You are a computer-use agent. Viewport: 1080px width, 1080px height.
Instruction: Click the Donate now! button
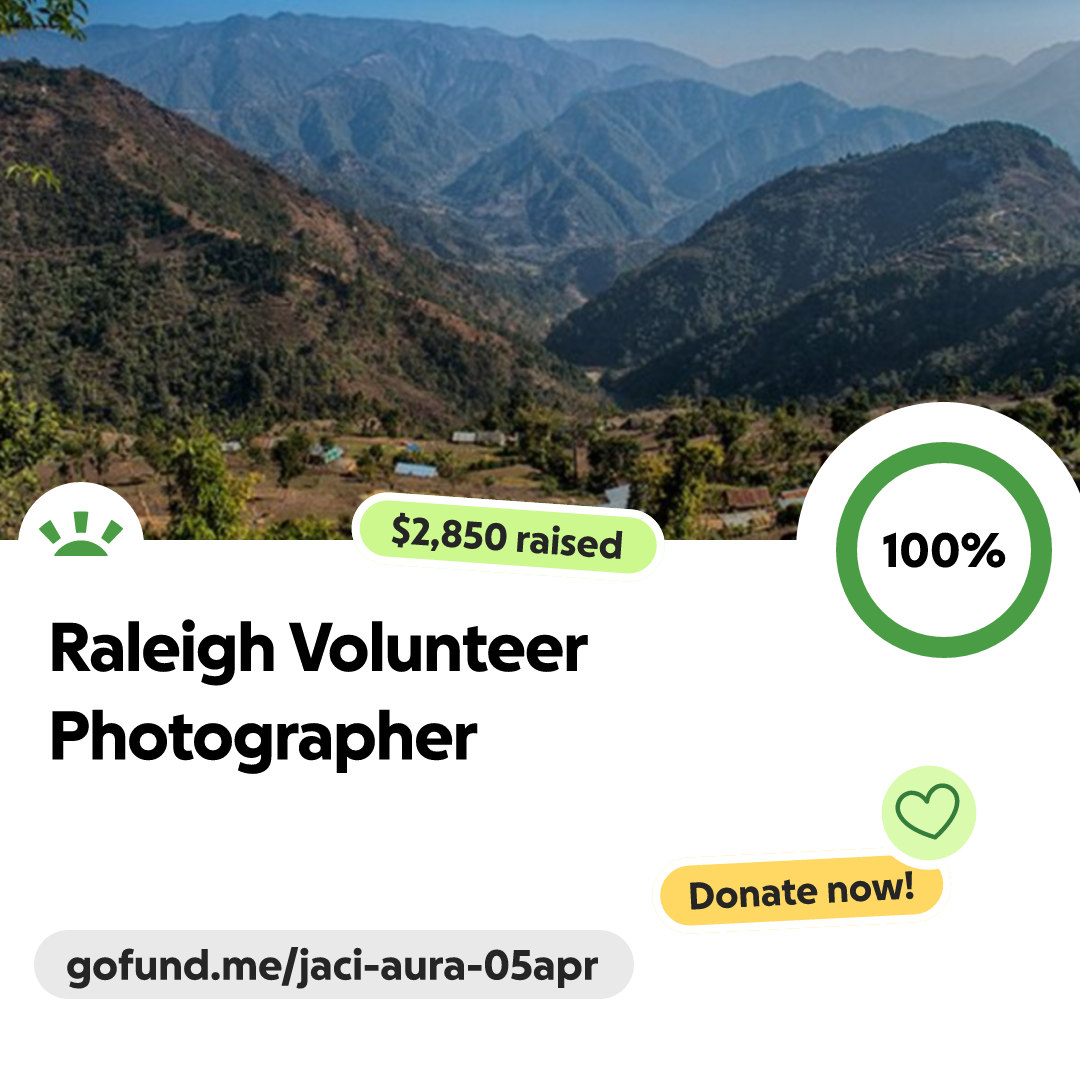coord(802,891)
